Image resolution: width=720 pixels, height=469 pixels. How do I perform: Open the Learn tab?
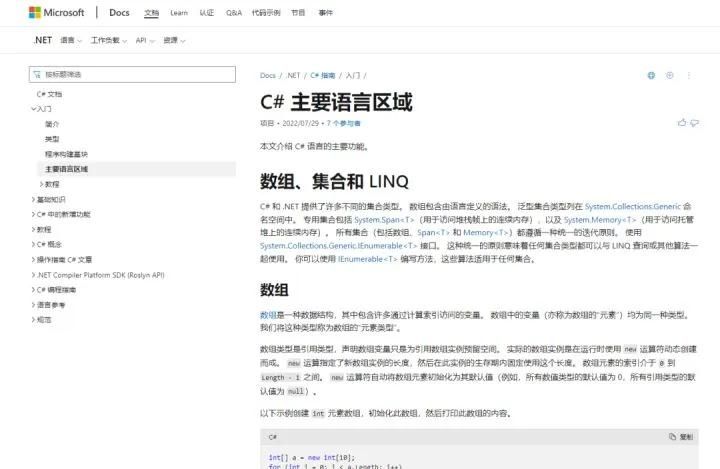tap(179, 13)
